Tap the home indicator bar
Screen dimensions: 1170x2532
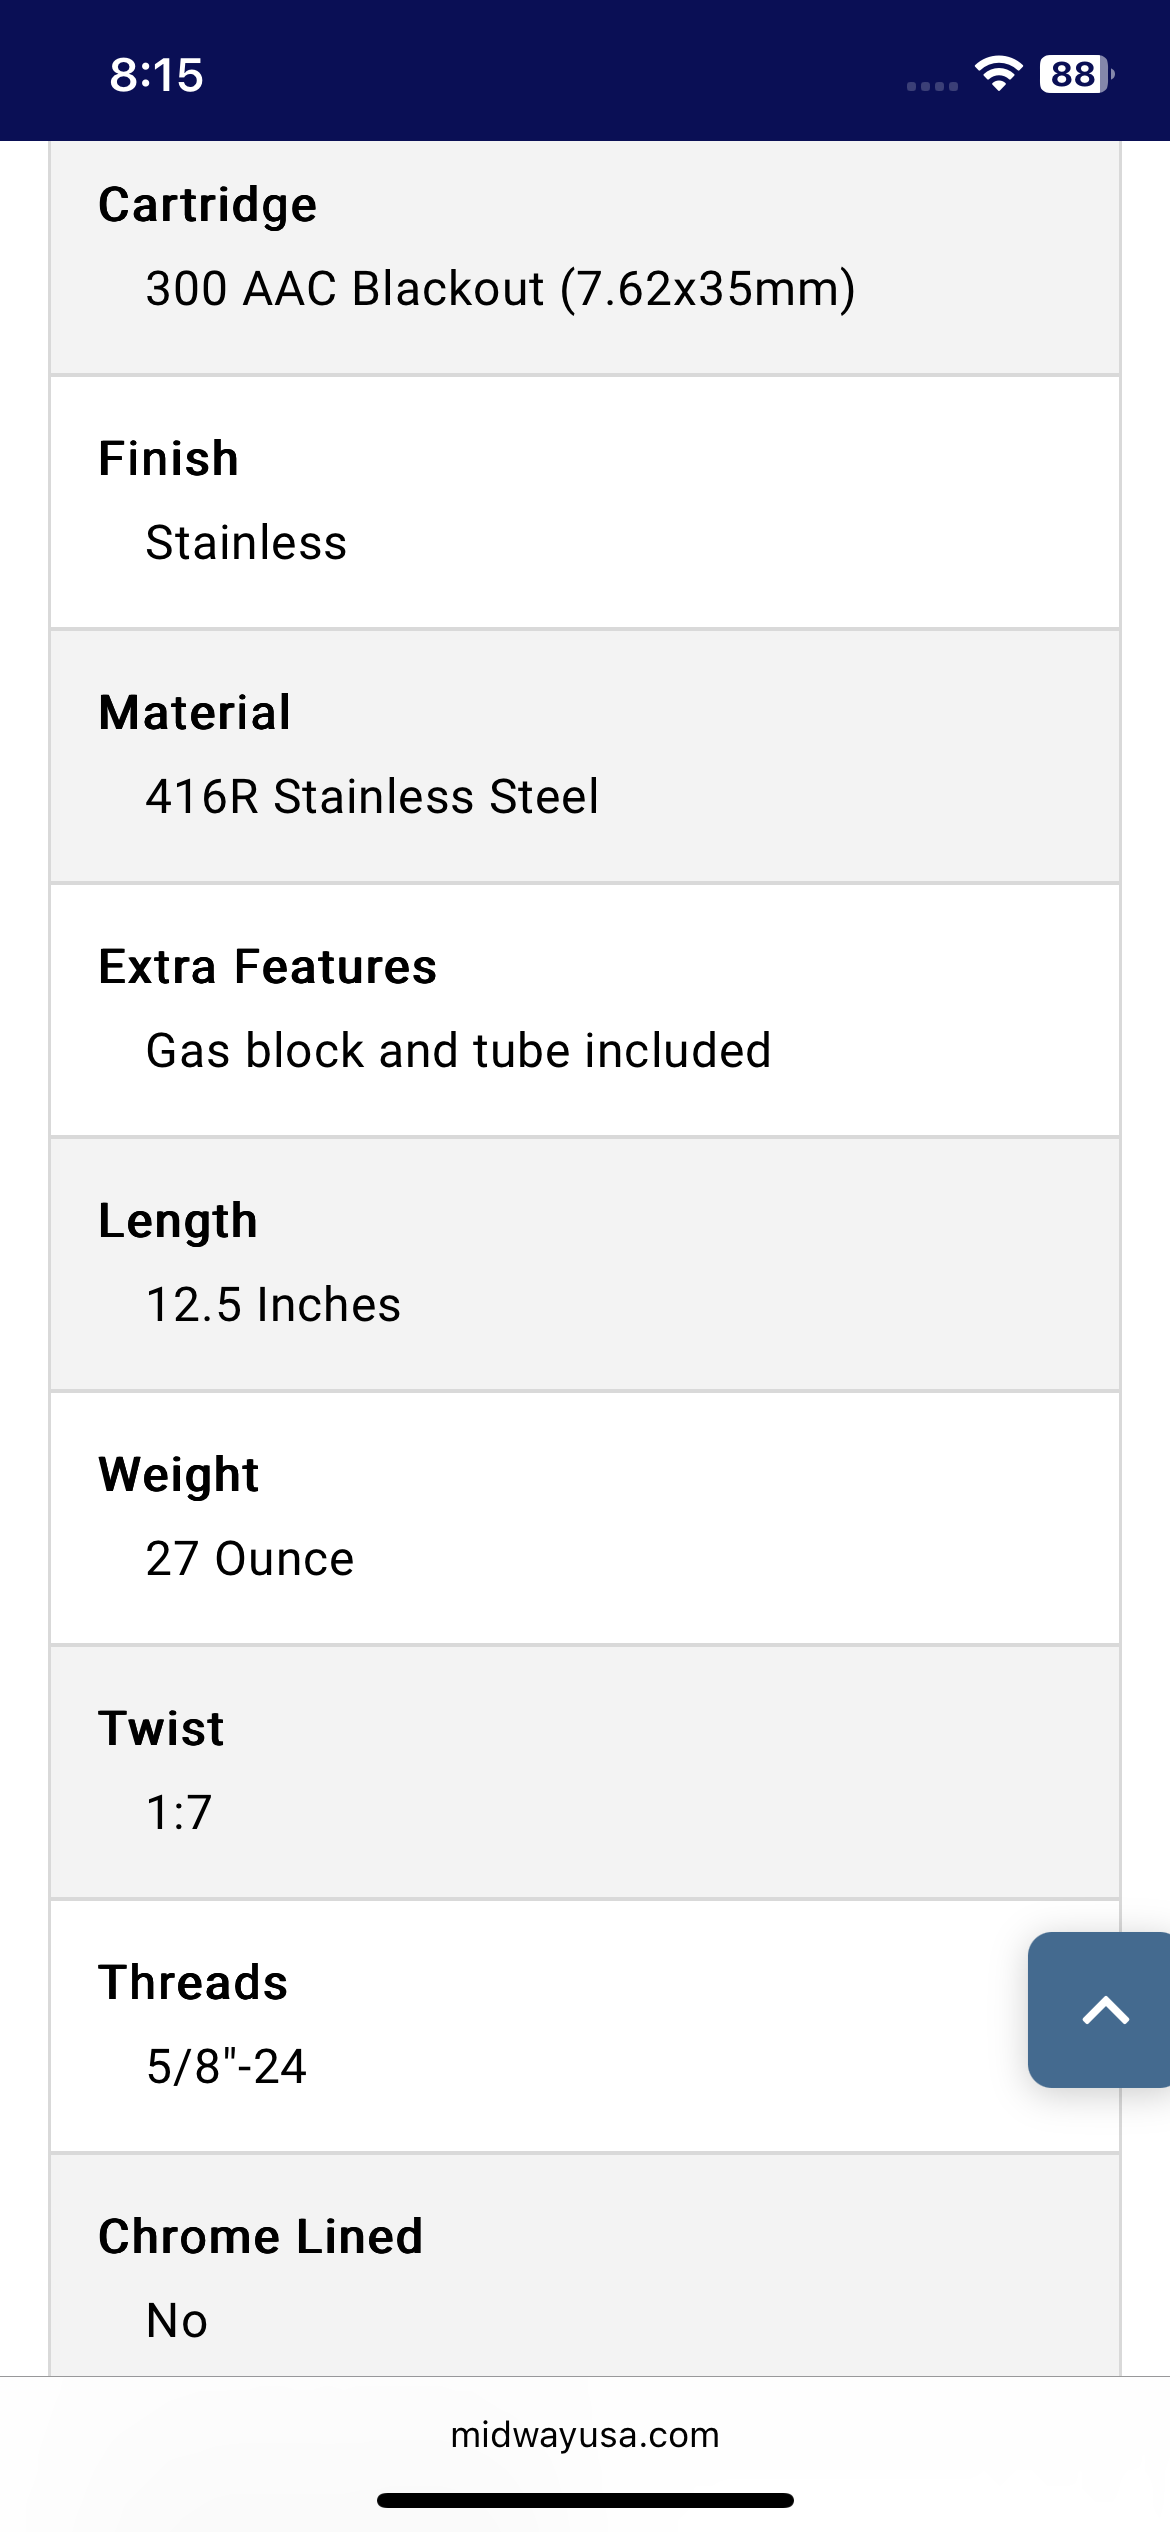585,2500
